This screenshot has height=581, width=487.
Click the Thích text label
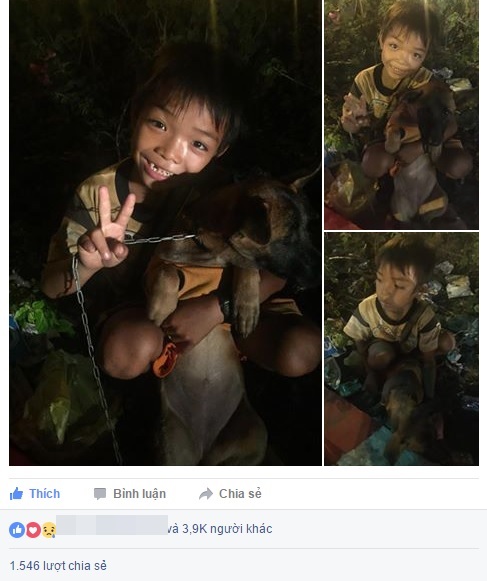coord(44,494)
